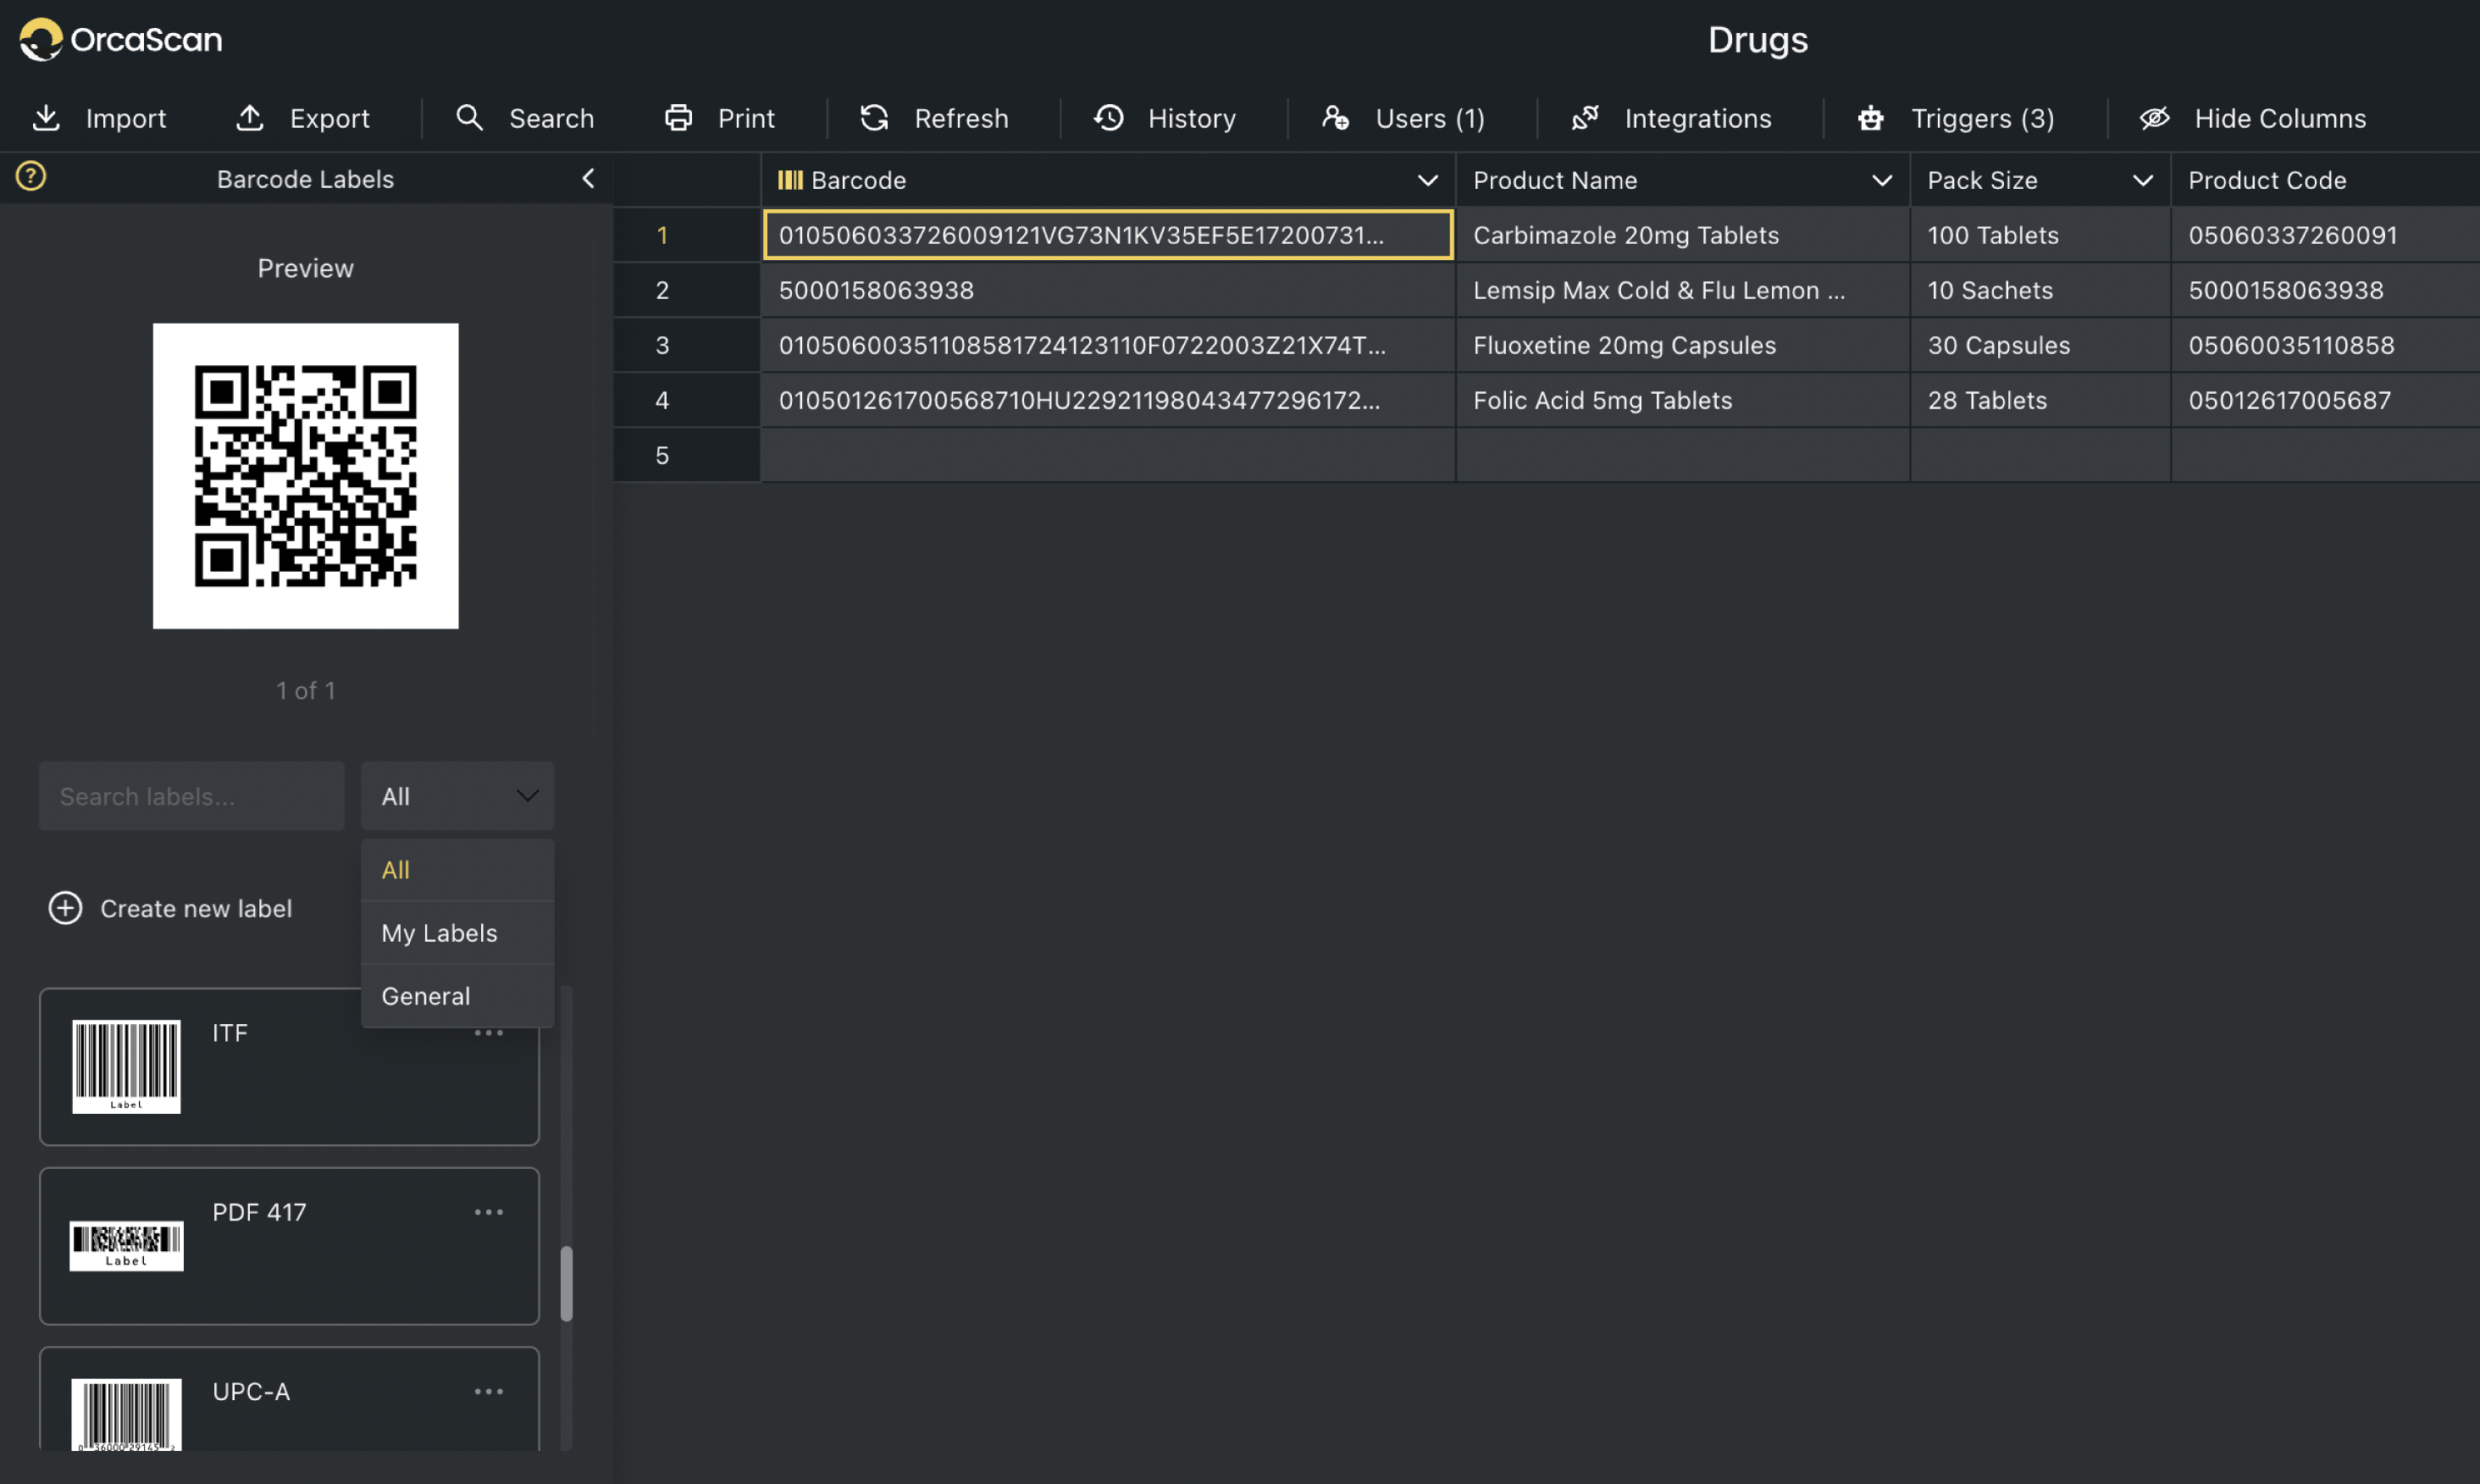Viewport: 2480px width, 1484px height.
Task: Click the Users person icon
Action: tap(1336, 118)
